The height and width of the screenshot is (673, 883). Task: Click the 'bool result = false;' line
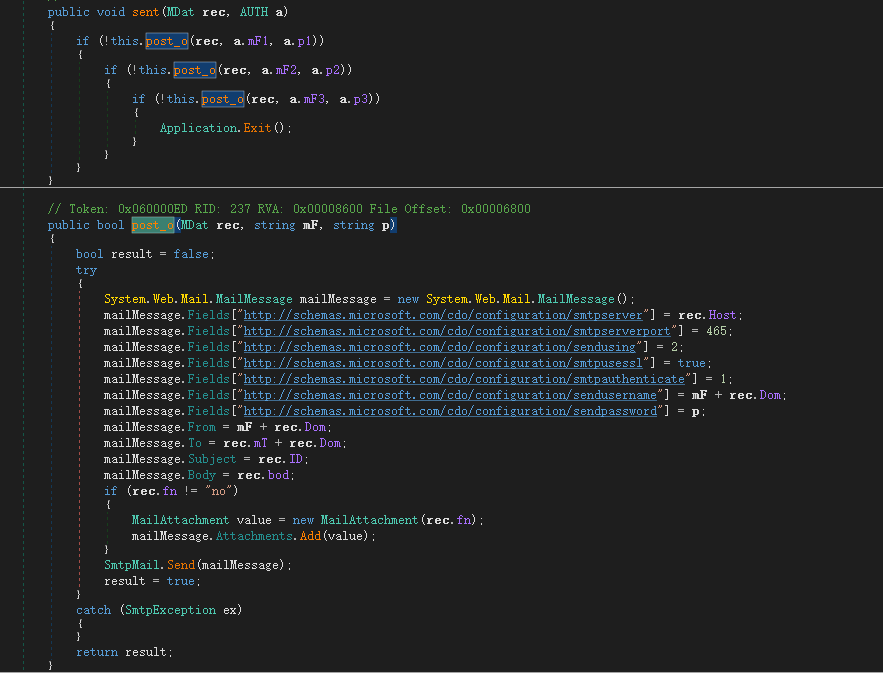pos(145,254)
